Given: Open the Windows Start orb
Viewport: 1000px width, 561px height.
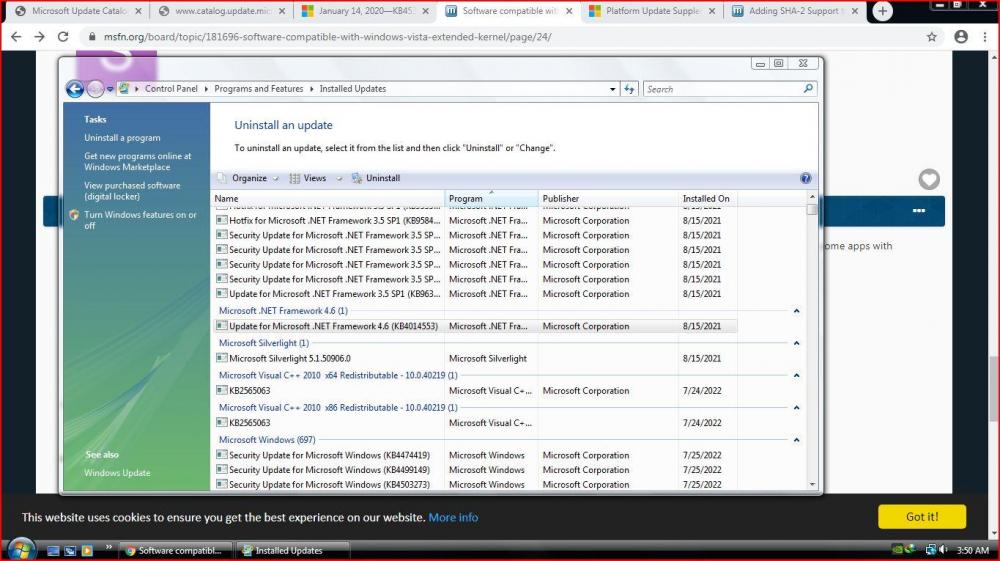Looking at the screenshot, I should [20, 549].
